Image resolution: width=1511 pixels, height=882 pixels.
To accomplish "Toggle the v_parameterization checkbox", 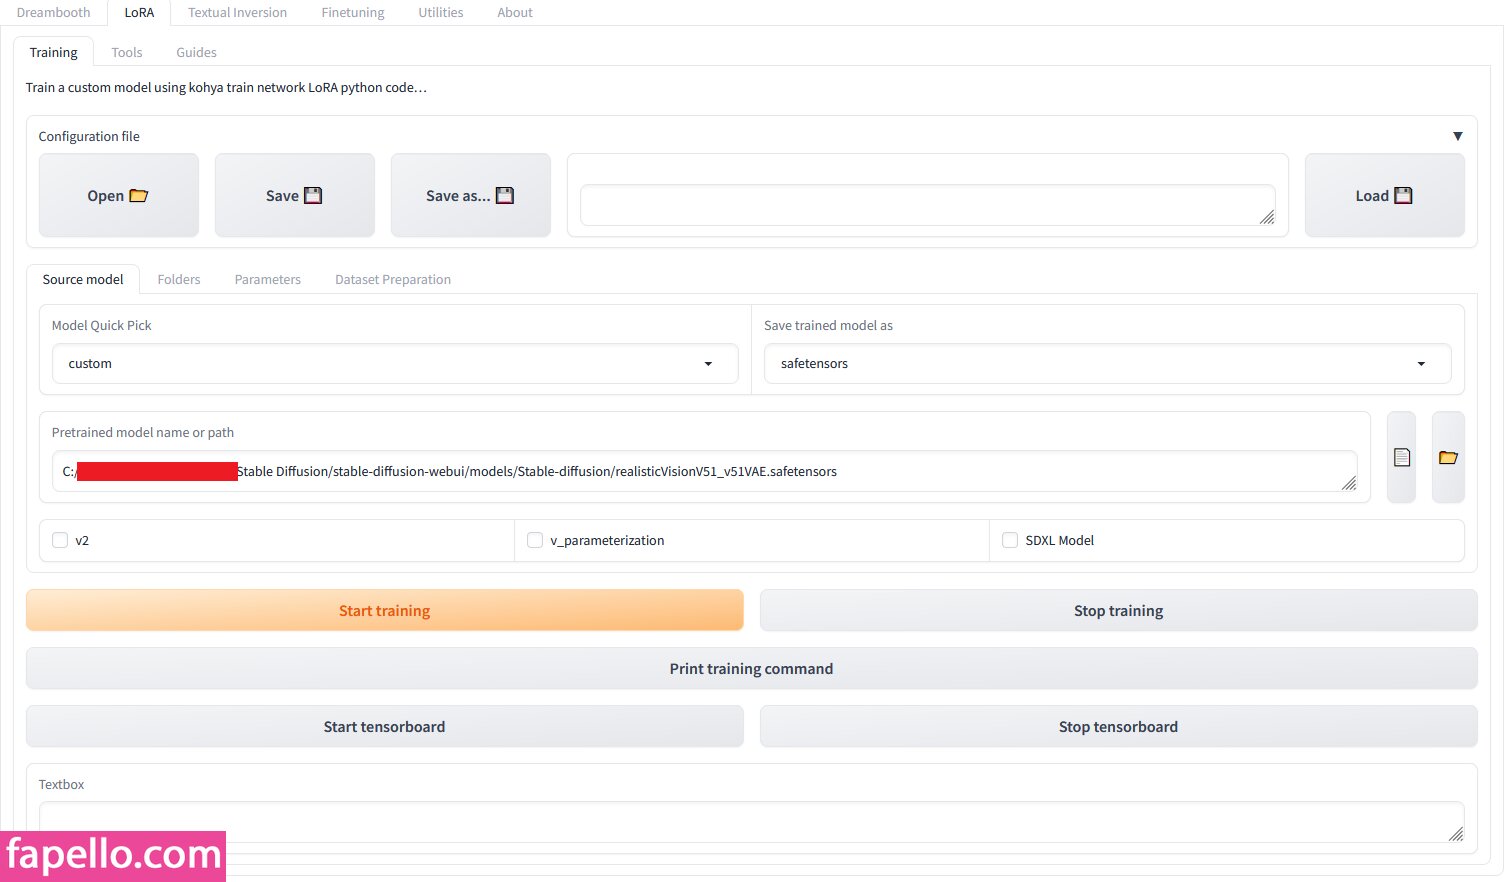I will point(535,540).
